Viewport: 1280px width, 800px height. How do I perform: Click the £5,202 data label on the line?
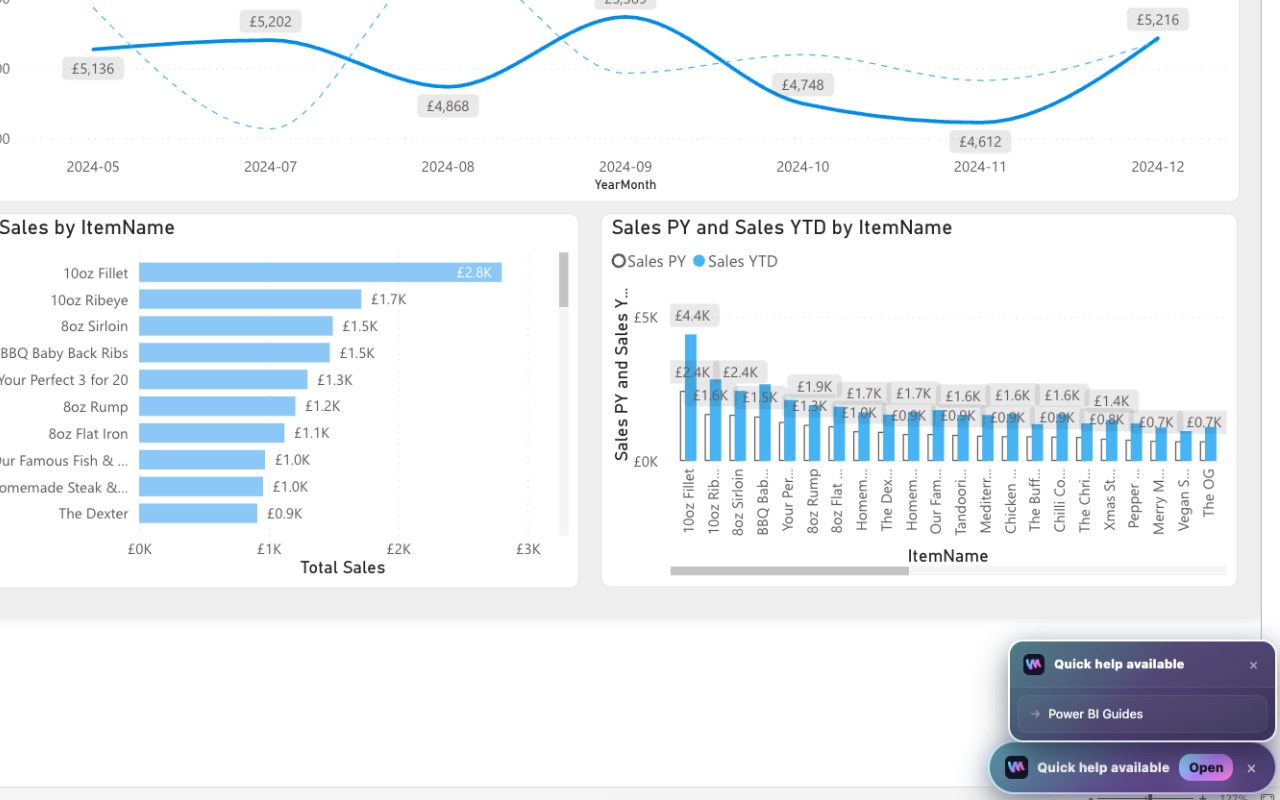click(x=271, y=21)
